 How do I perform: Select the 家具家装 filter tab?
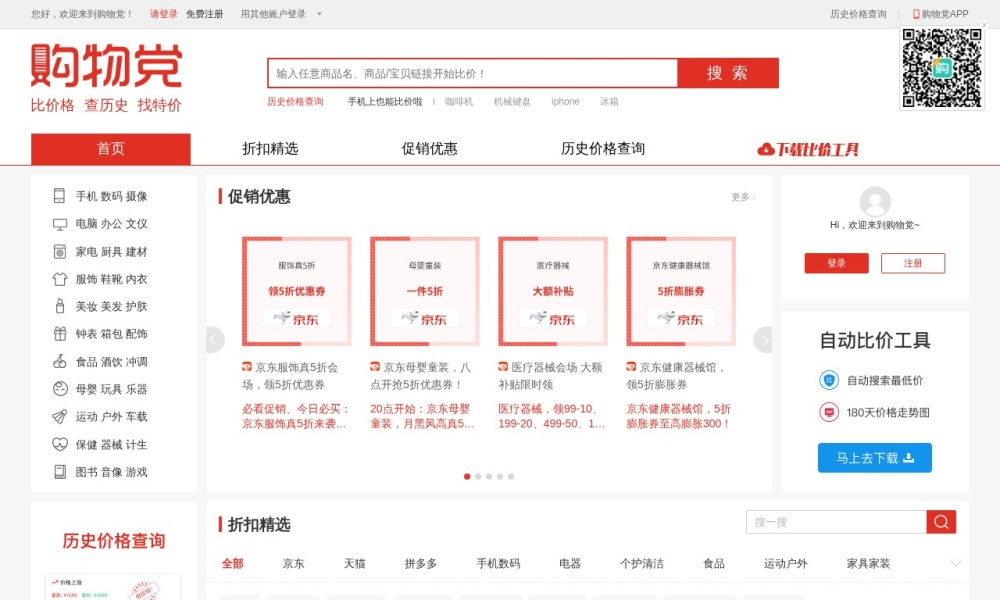[x=868, y=564]
